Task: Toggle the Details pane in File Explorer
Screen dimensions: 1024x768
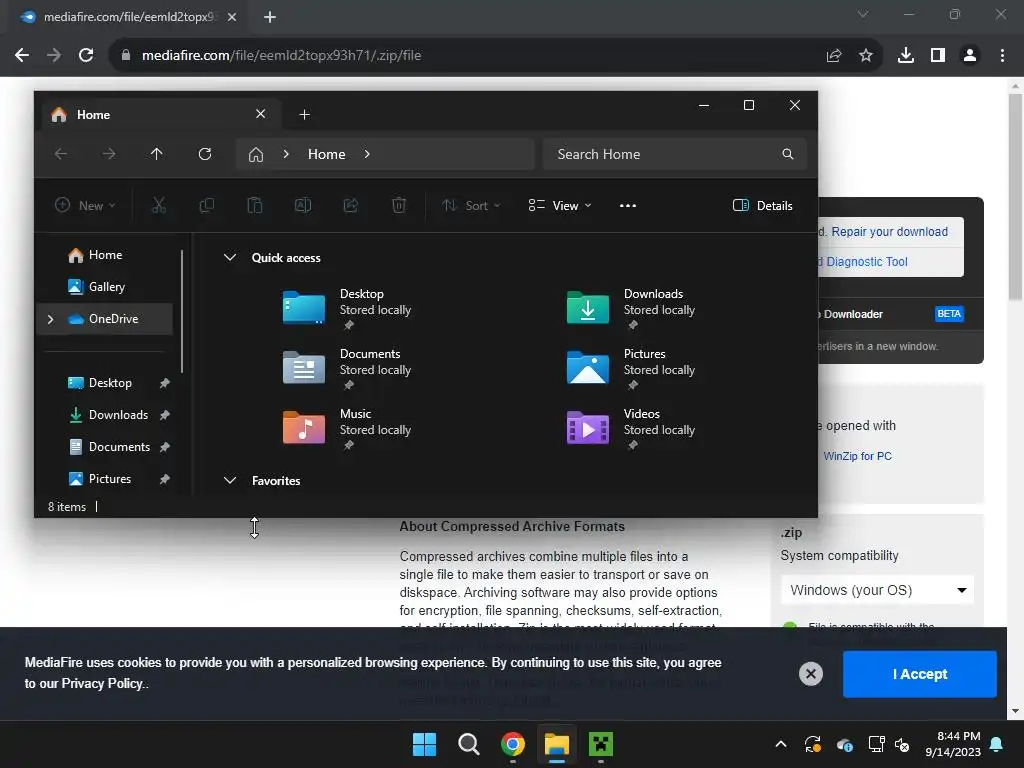Action: click(x=763, y=206)
